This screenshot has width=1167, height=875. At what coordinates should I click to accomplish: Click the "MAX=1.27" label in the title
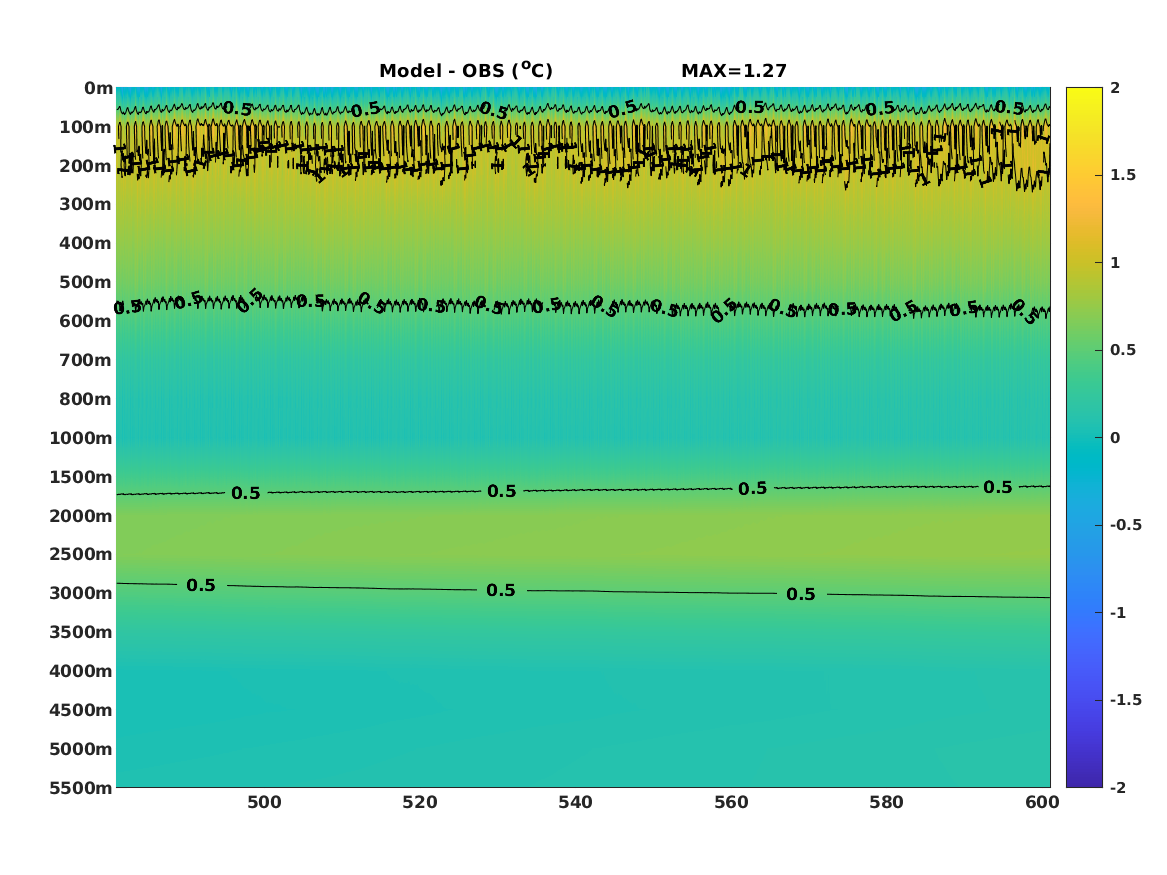click(734, 71)
